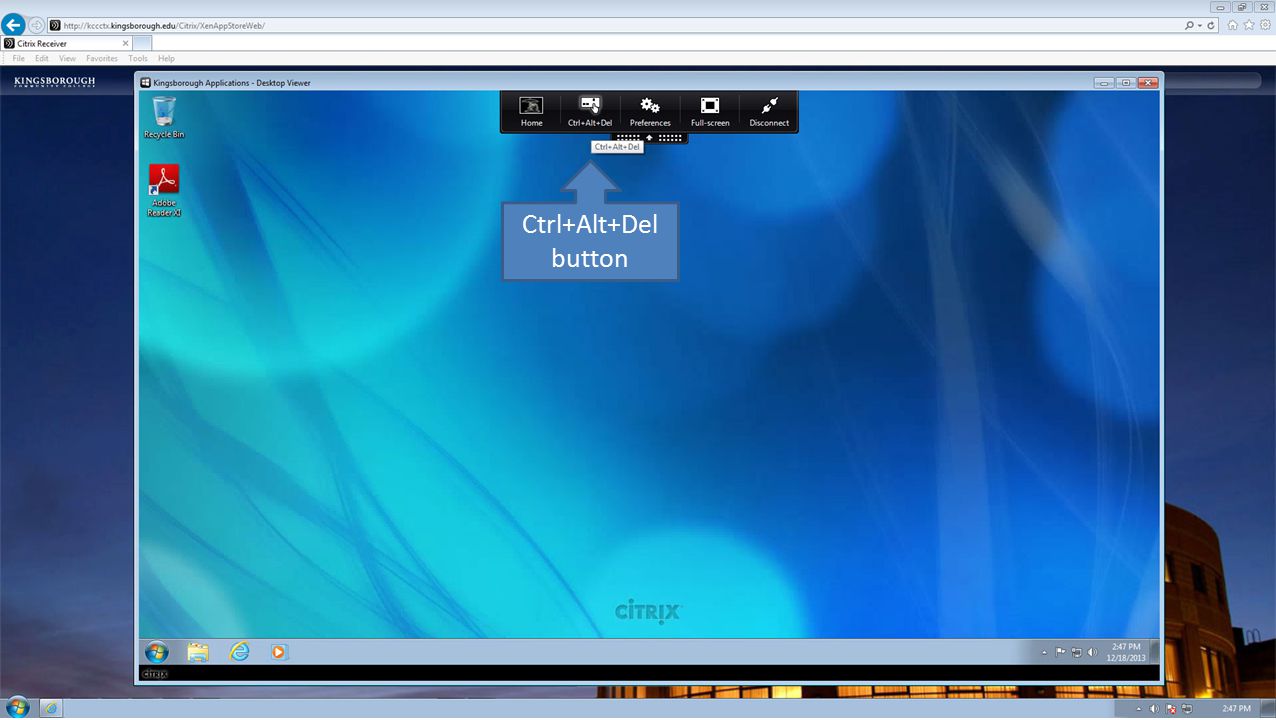Open browser favorites star
This screenshot has height=720, width=1276.
[1249, 25]
